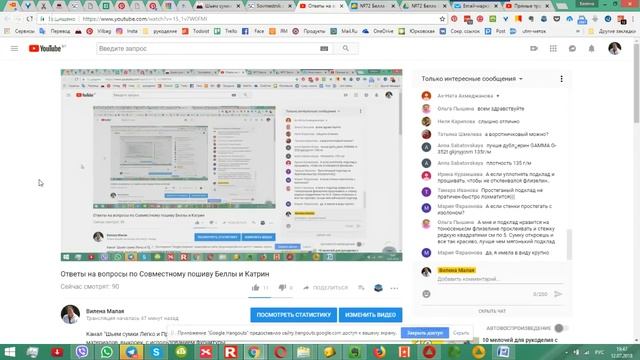Open the Windows Start button
This screenshot has height=360, width=640.
coord(9,351)
